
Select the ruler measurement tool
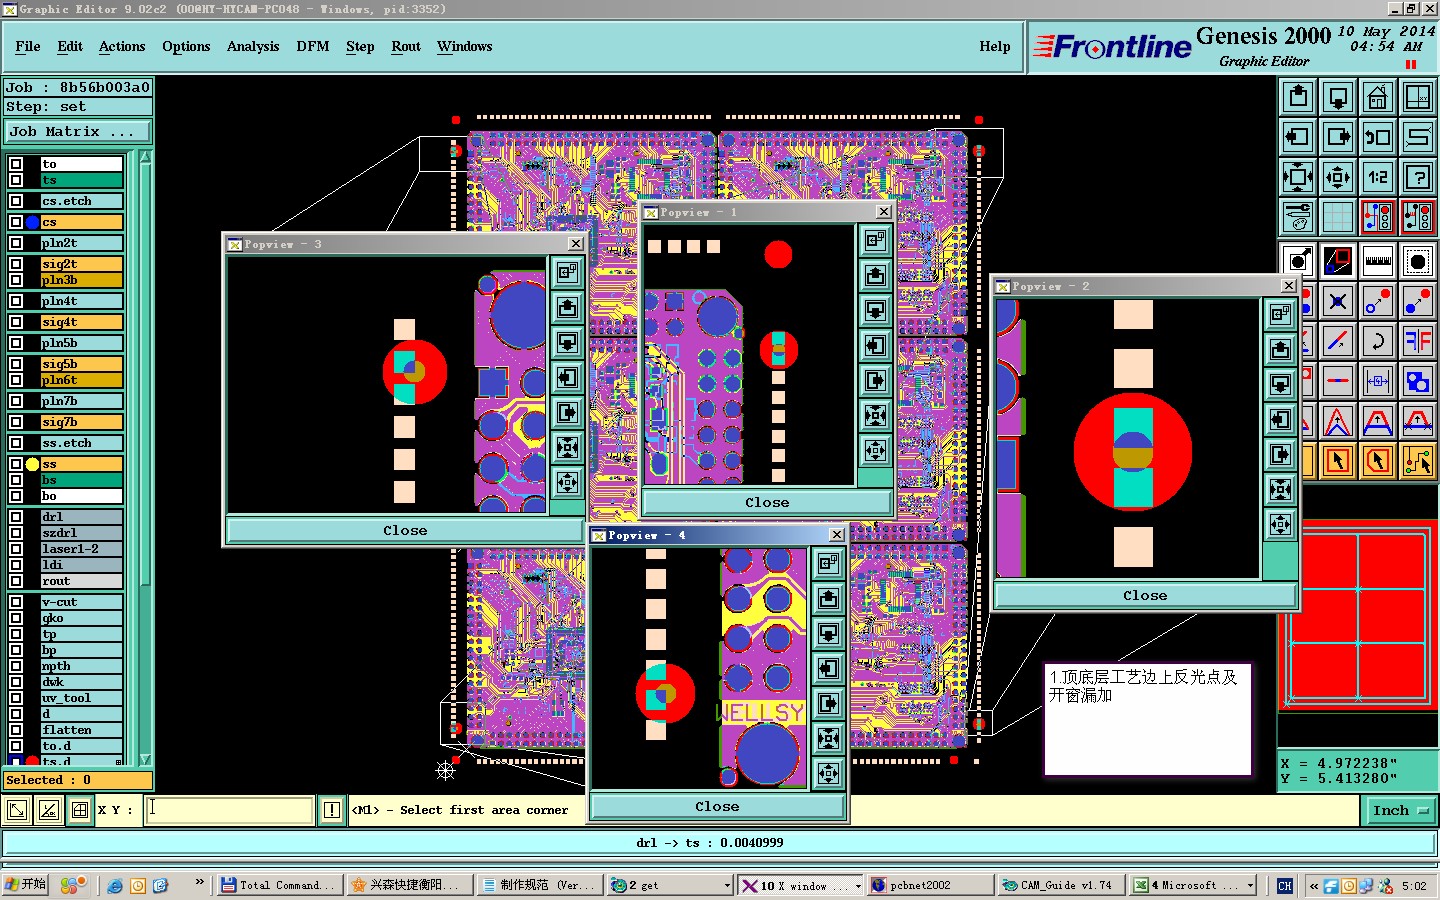click(1378, 261)
